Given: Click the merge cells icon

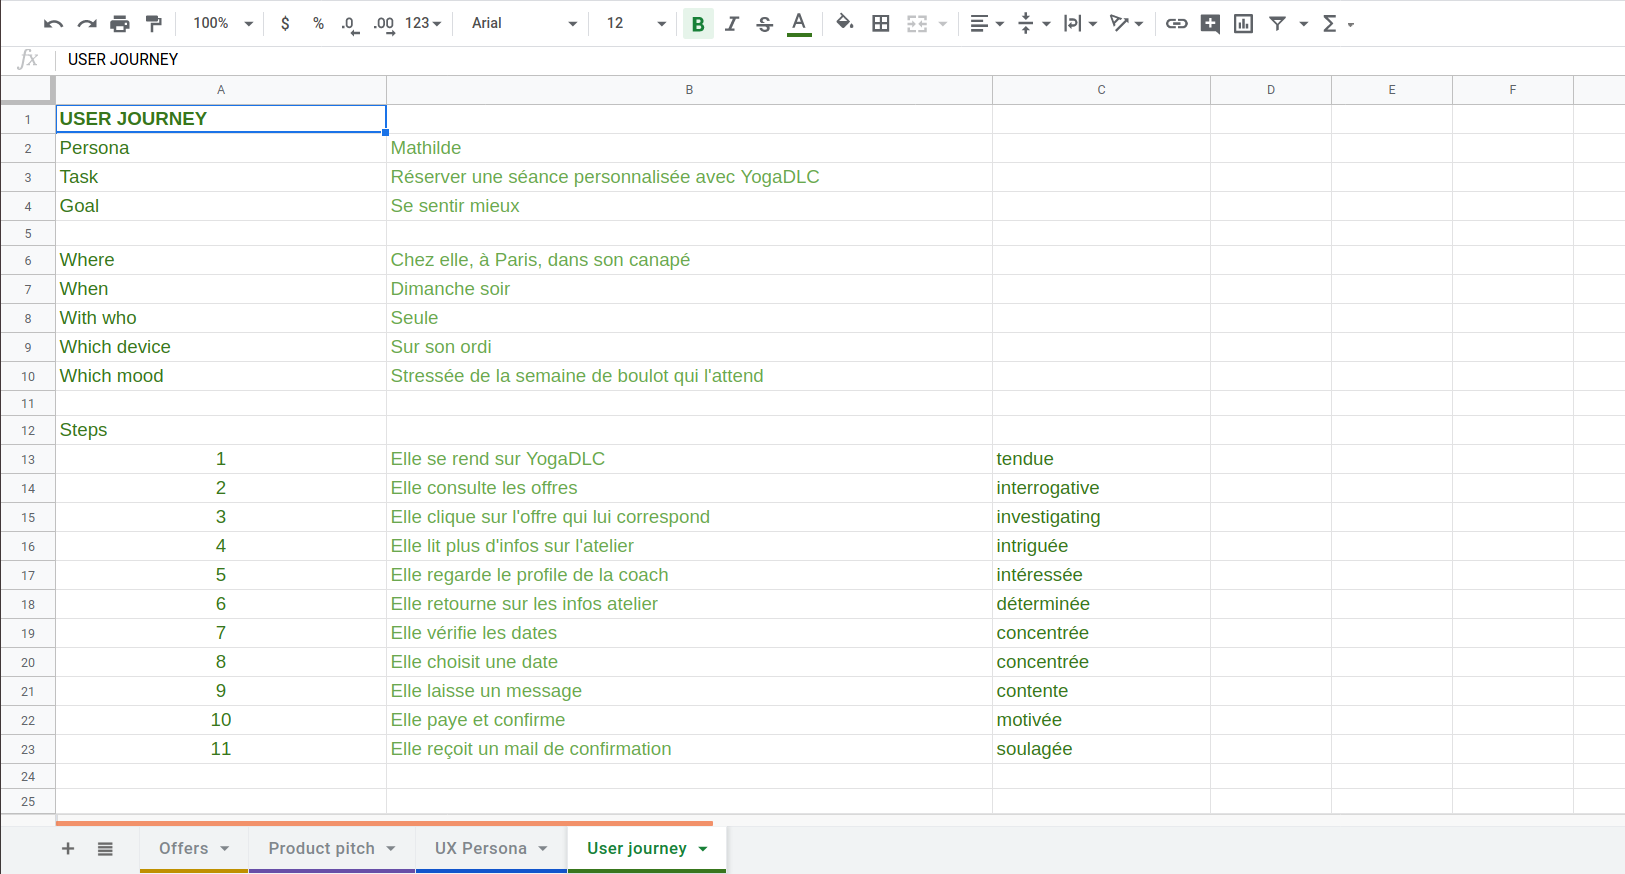Looking at the screenshot, I should 917,23.
